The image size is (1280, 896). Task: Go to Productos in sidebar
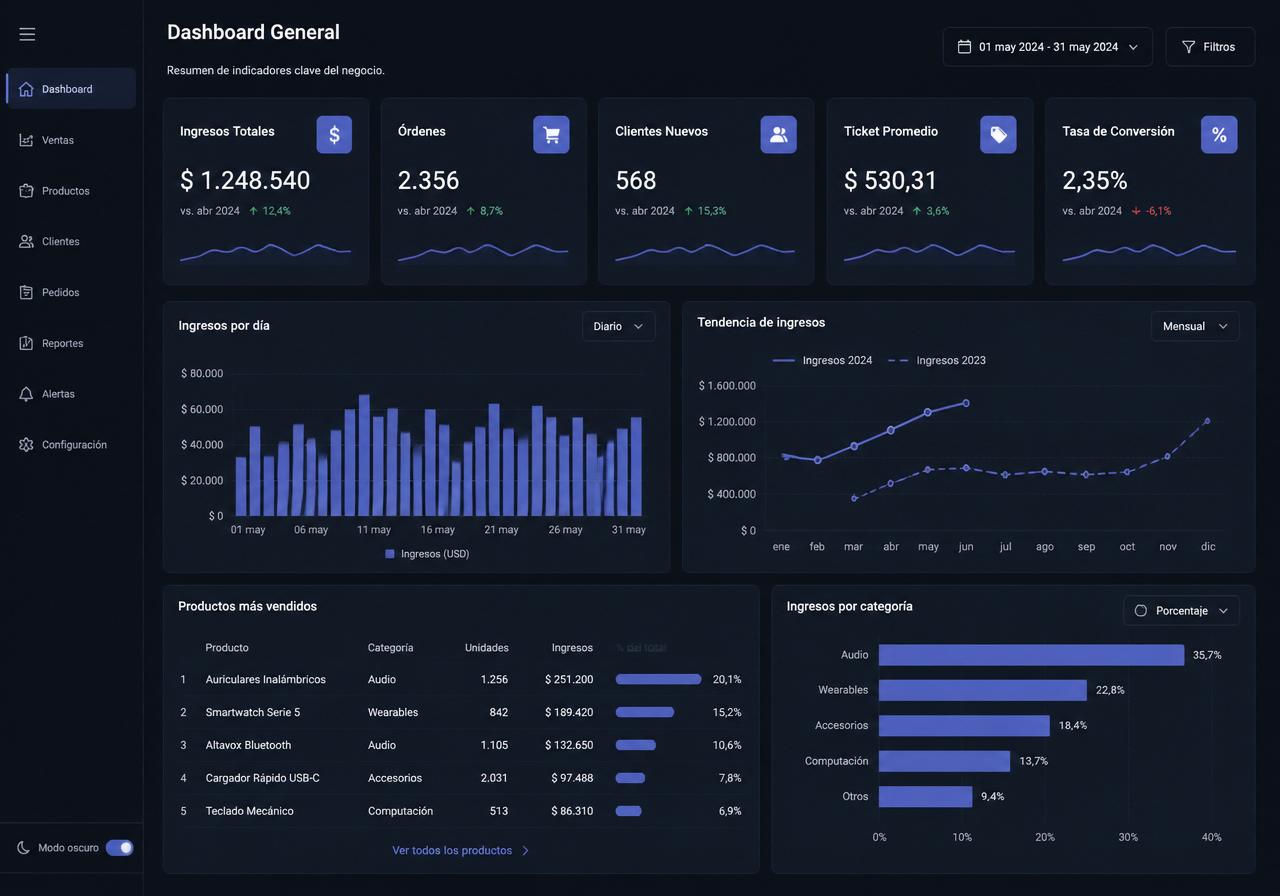click(x=71, y=191)
